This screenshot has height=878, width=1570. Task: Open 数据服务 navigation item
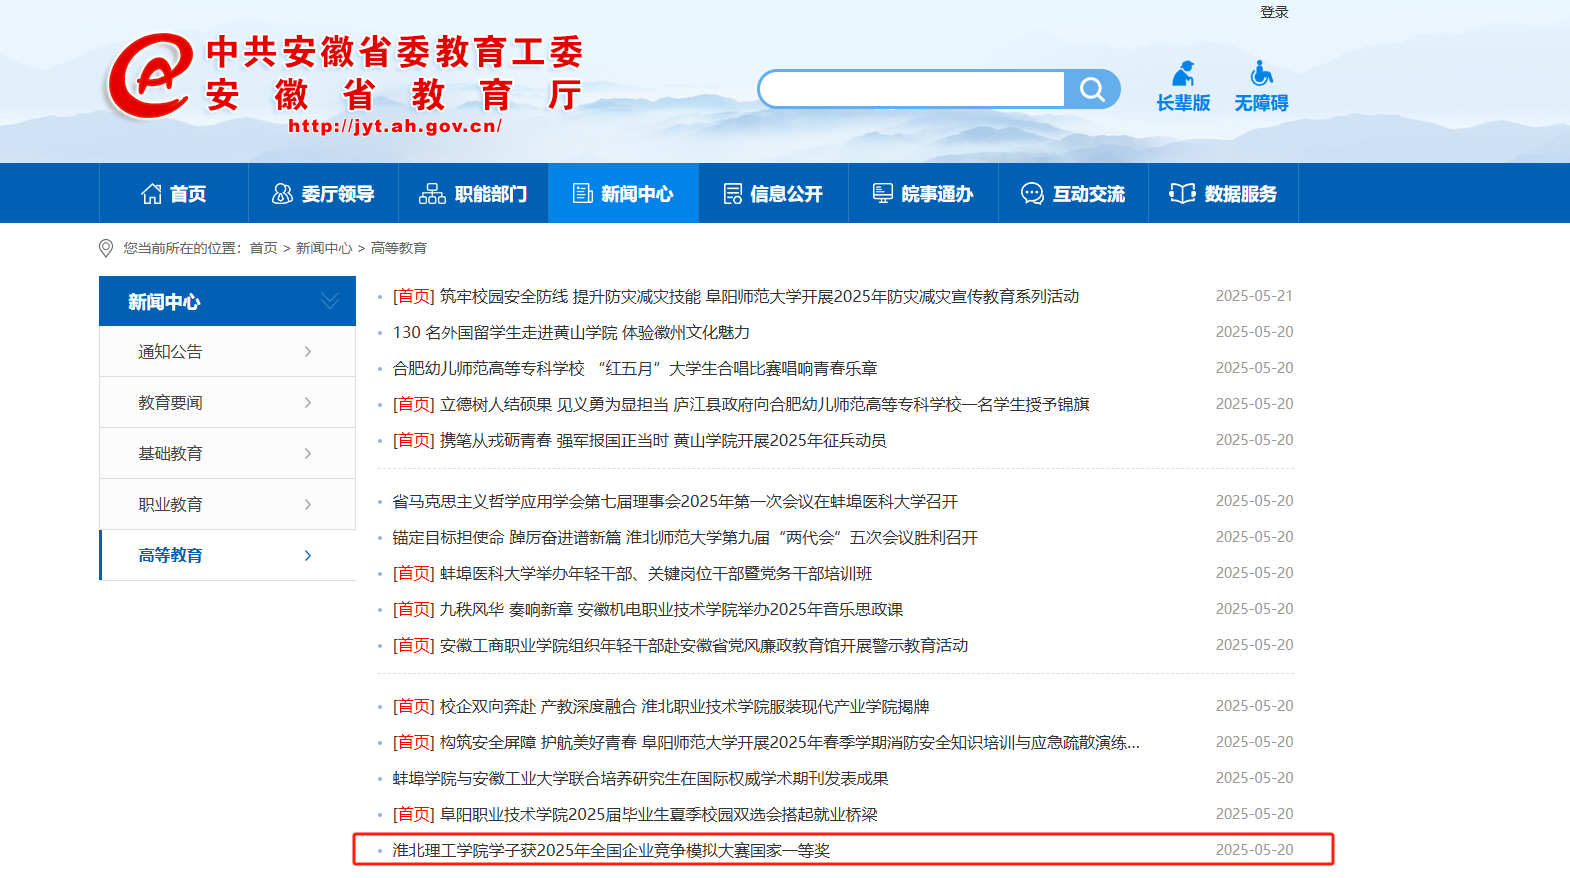pyautogui.click(x=1223, y=194)
